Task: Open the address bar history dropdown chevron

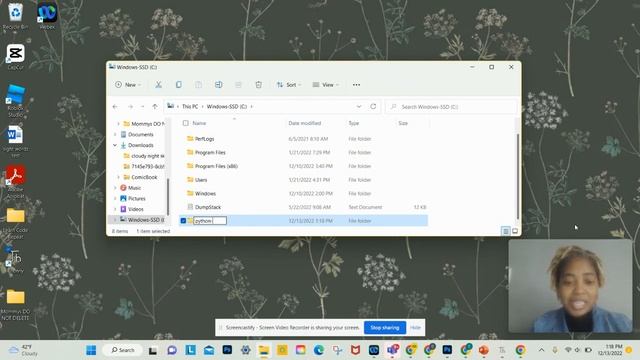Action: [359, 107]
